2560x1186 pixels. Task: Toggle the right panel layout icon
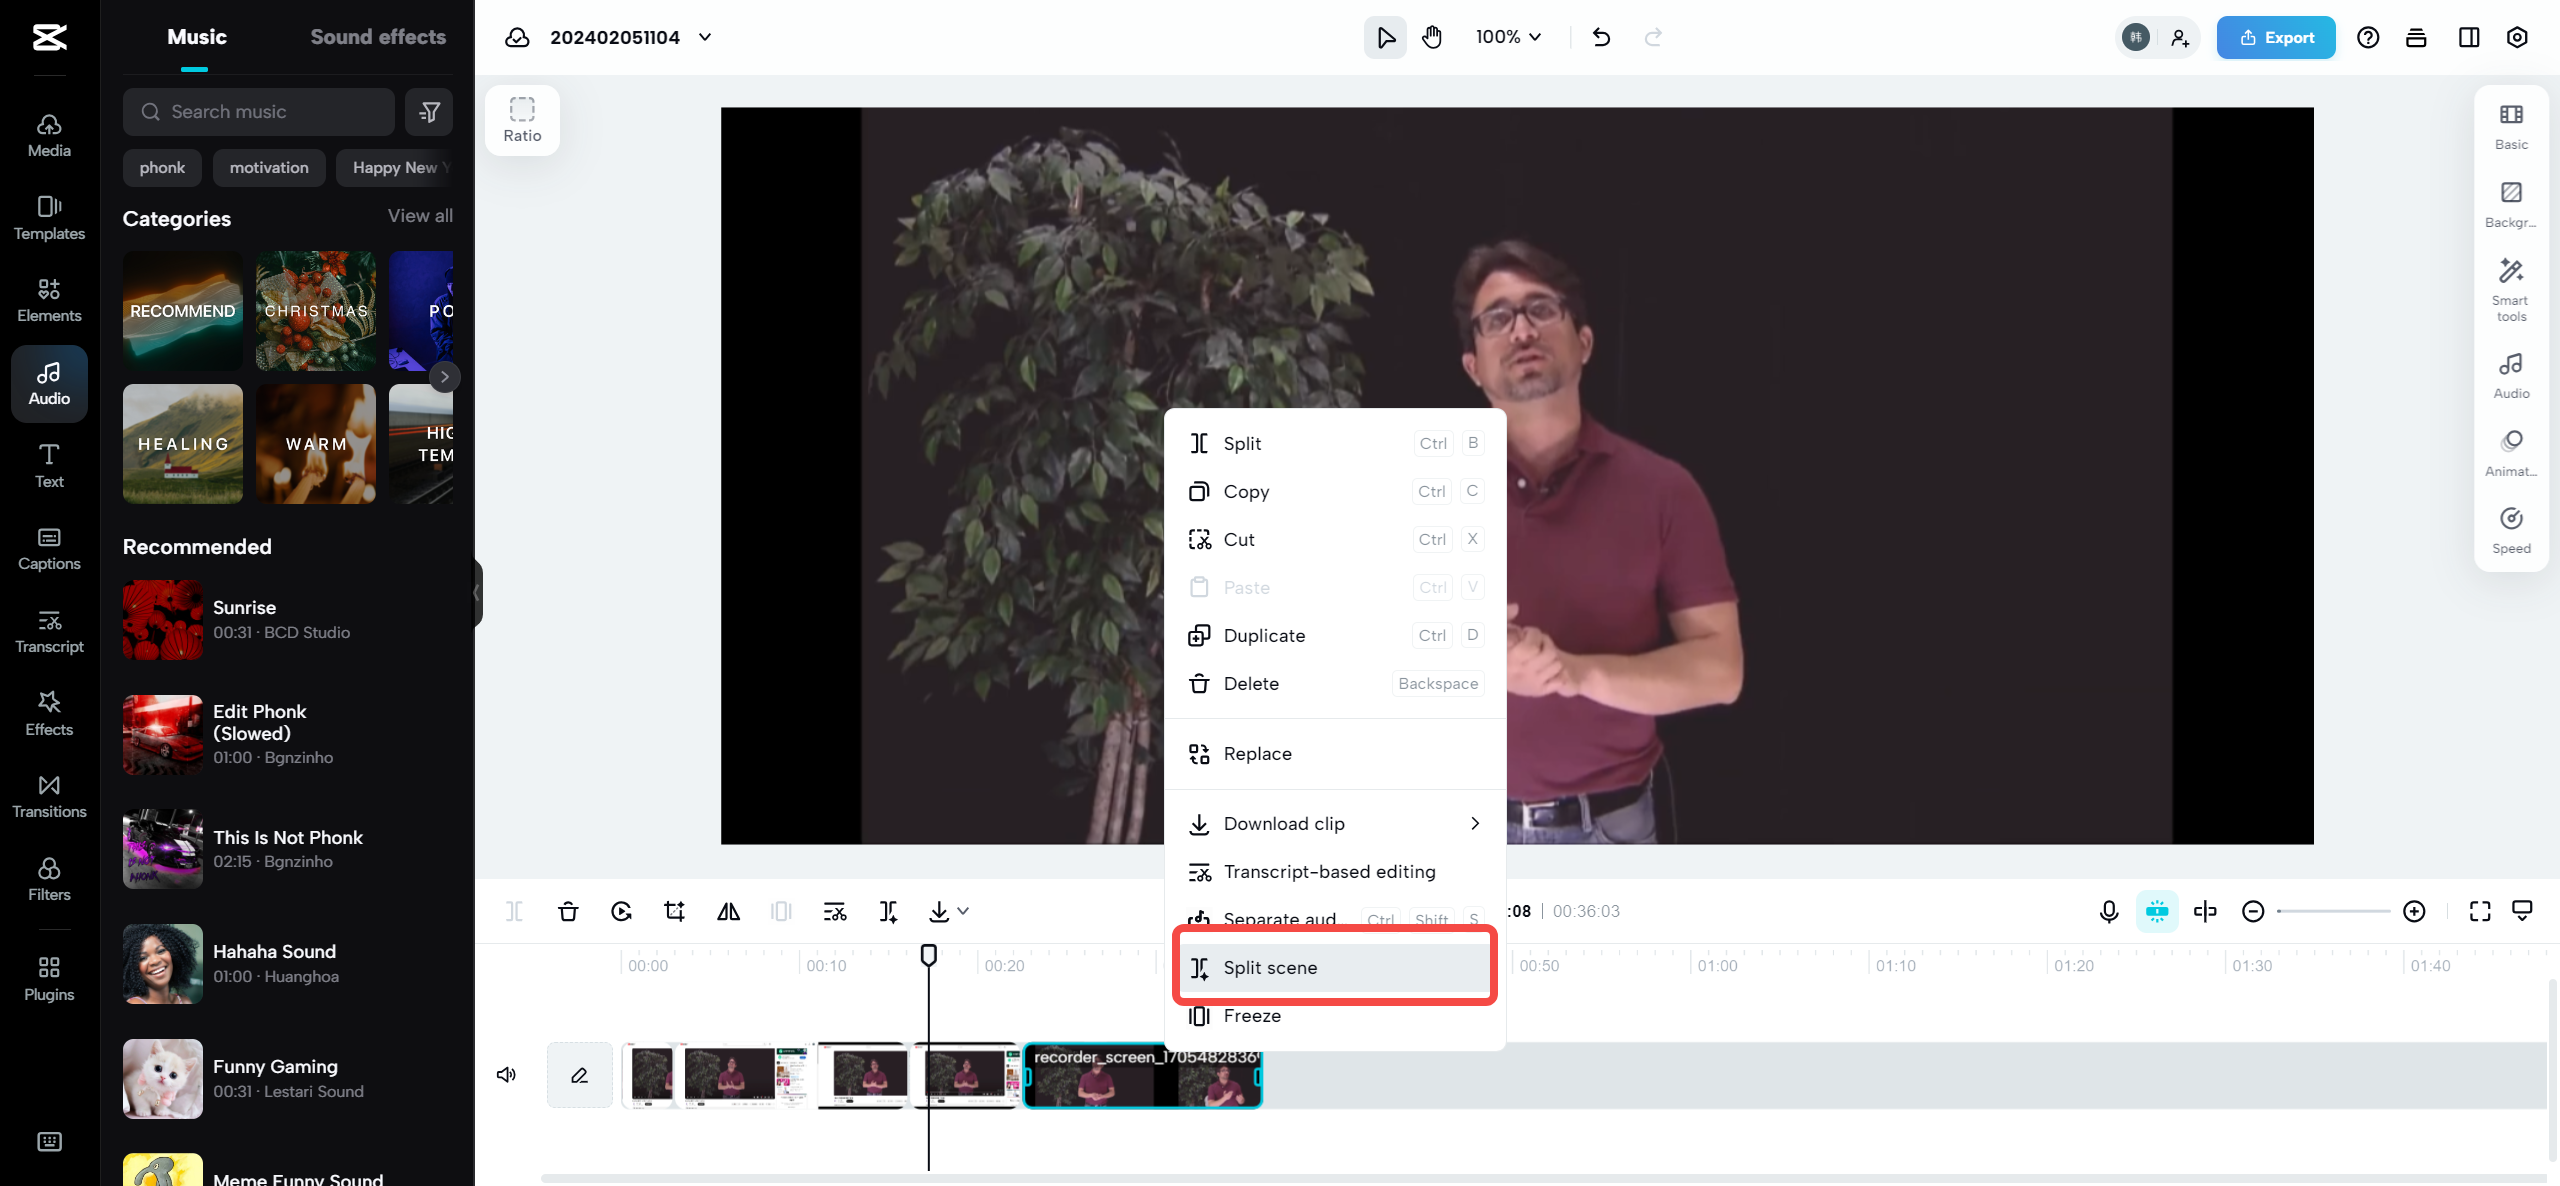click(2468, 37)
